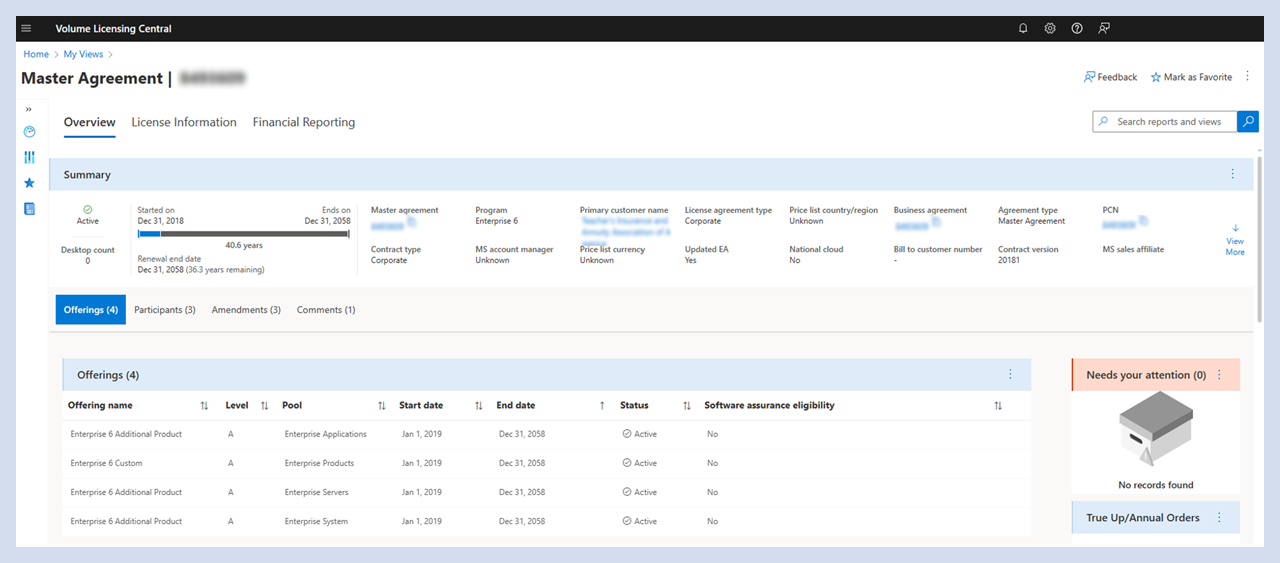Click Active status of Enterprise 6 Custom row
The width and height of the screenshot is (1280, 563).
point(640,463)
